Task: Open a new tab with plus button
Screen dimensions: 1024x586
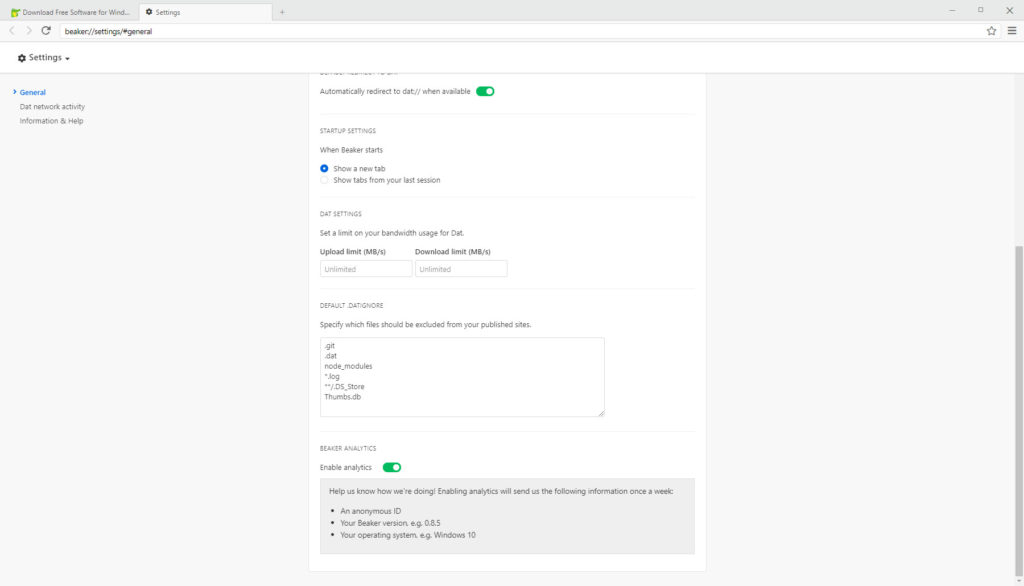Action: pos(282,12)
